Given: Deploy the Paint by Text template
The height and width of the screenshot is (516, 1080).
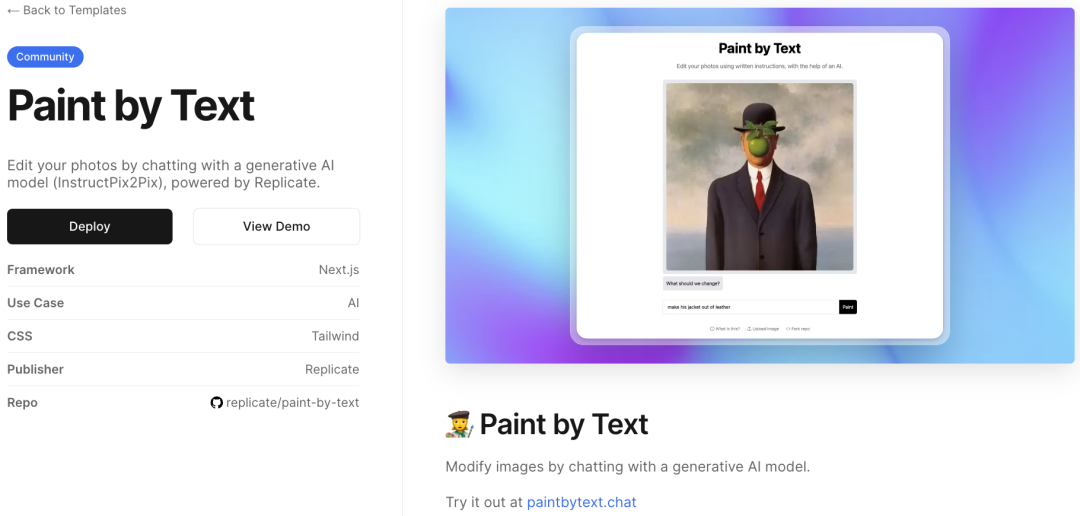Looking at the screenshot, I should point(90,227).
